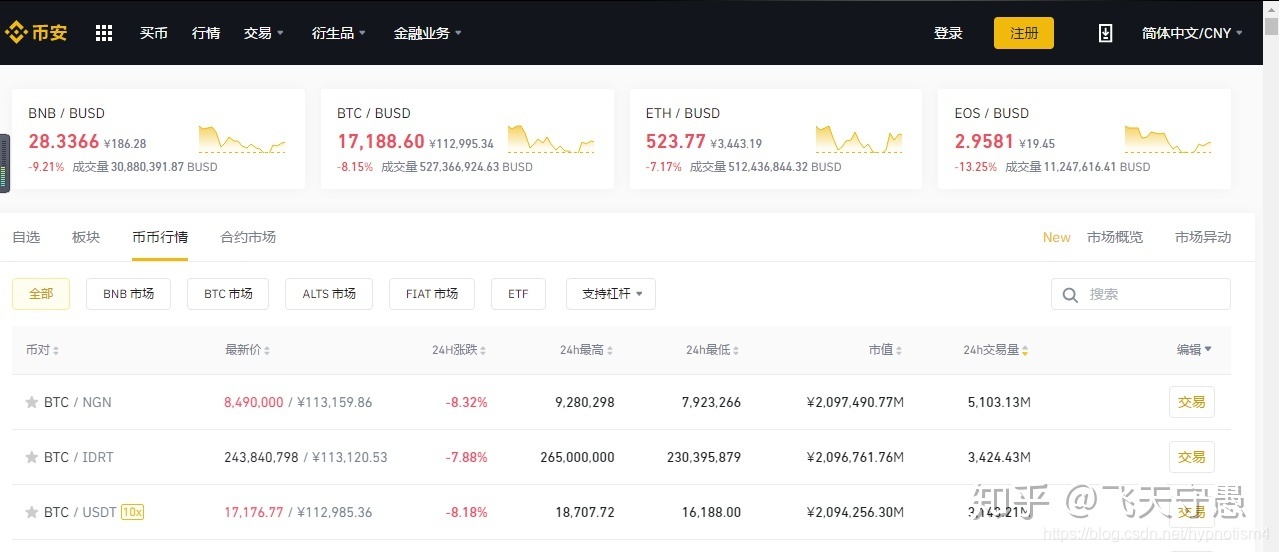Star the BTC / USDT pair
This screenshot has width=1279, height=552.
32,512
